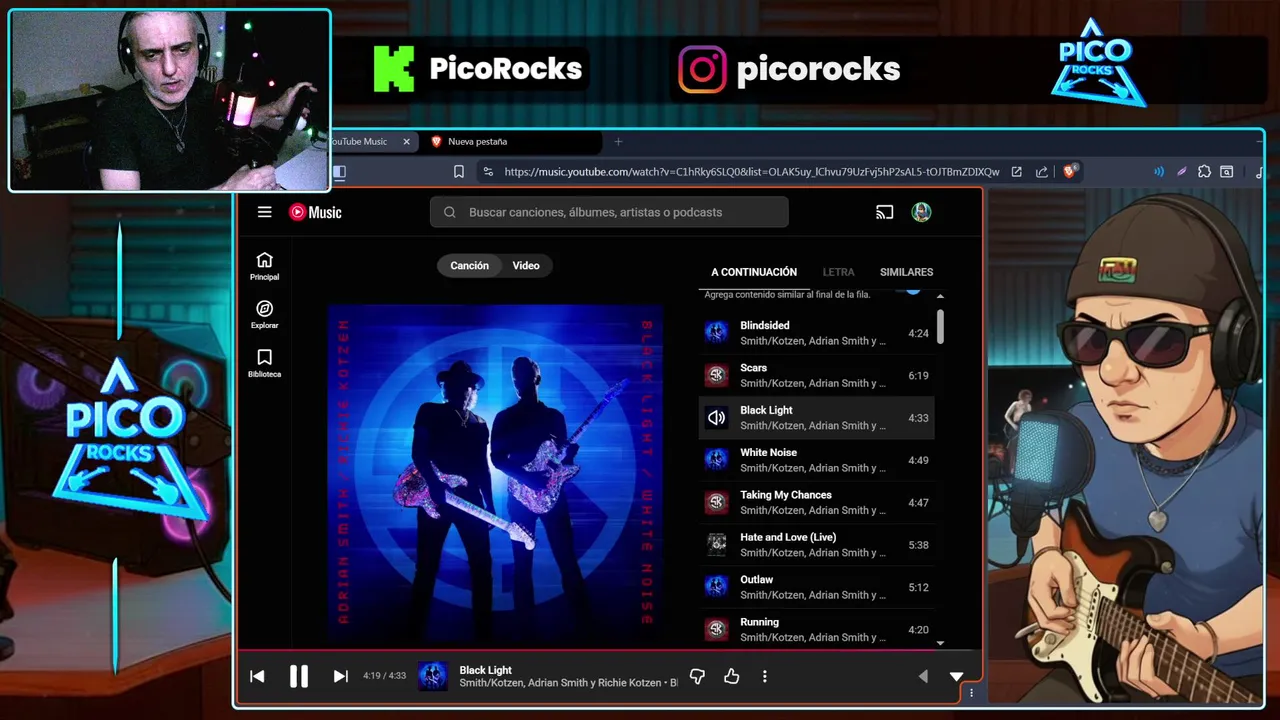This screenshot has width=1280, height=720.
Task: Play Taking My Chances from queue
Action: click(817, 502)
